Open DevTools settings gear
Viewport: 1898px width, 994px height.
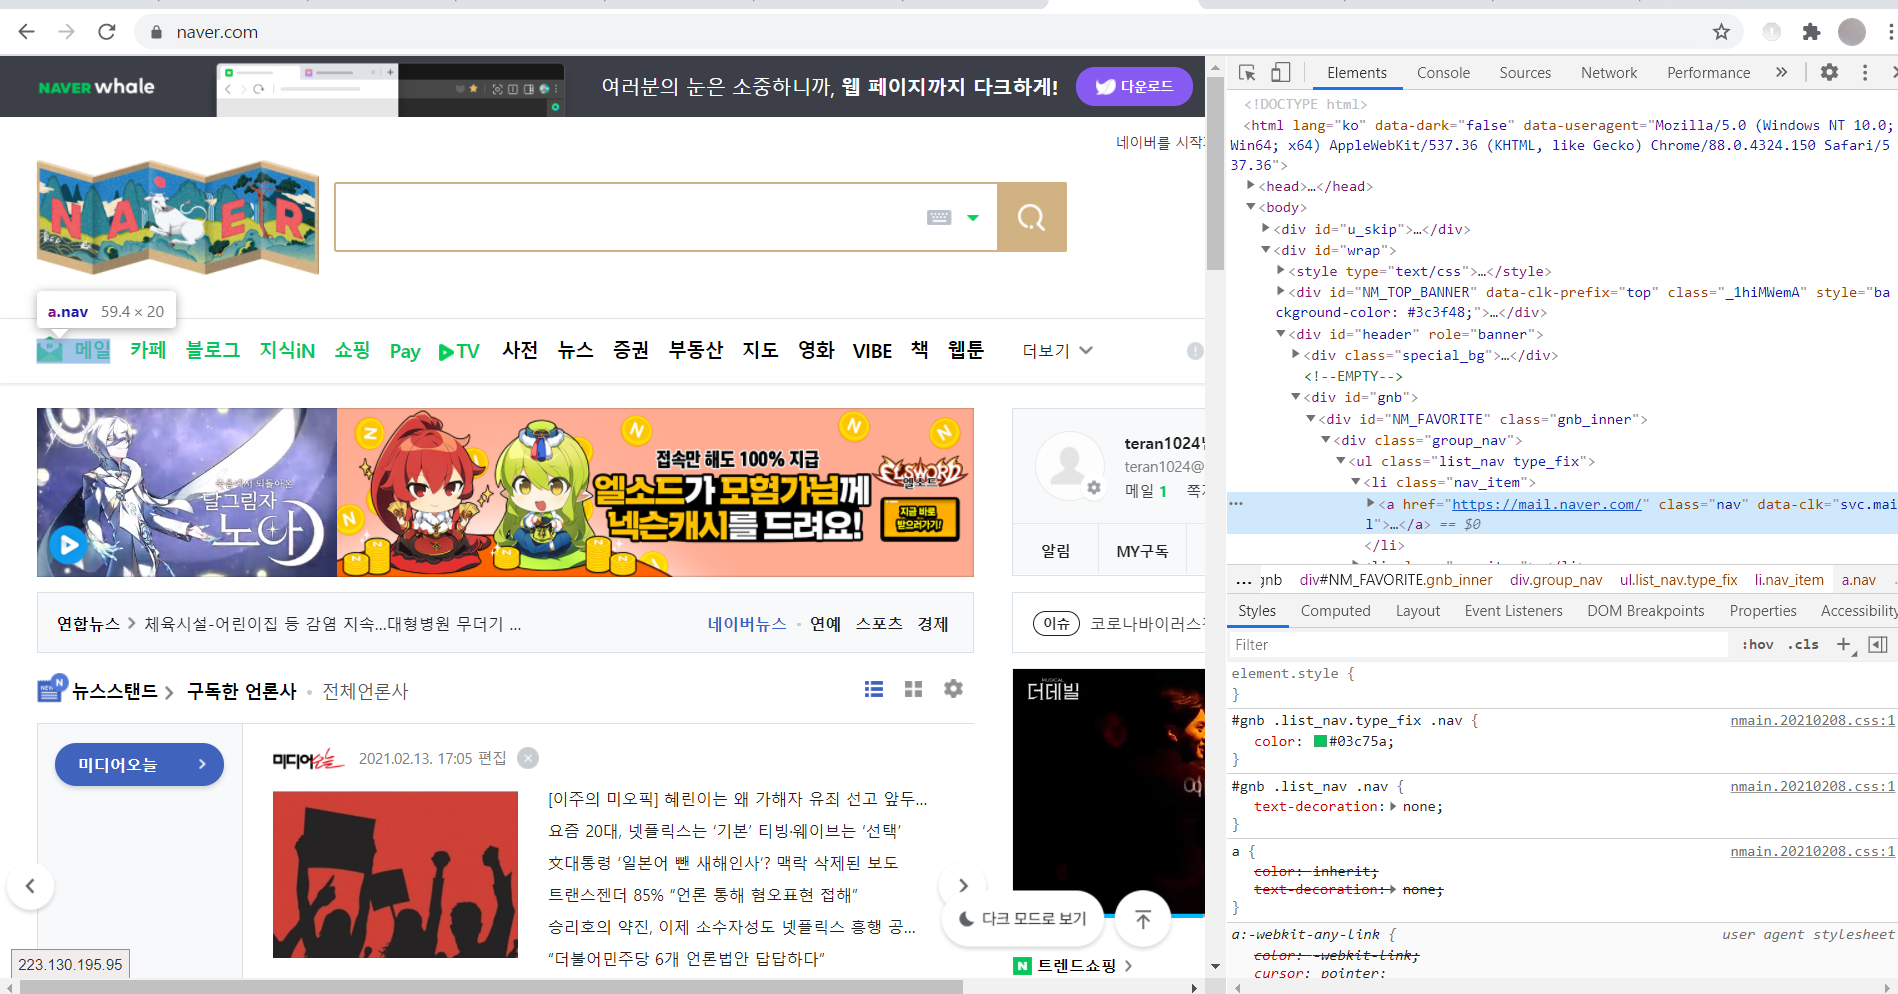[x=1829, y=72]
